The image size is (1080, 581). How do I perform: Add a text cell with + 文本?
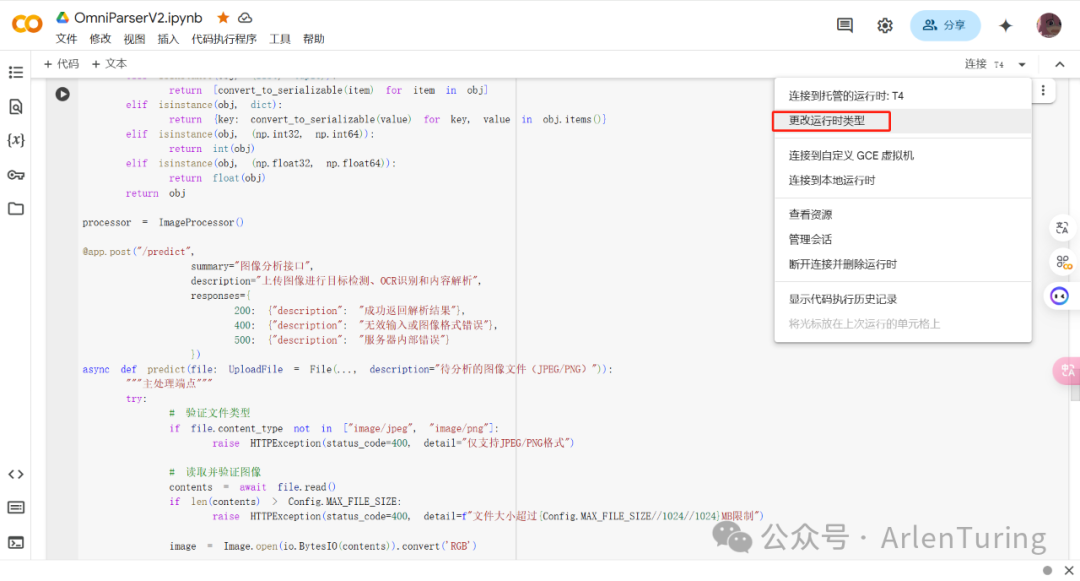tap(110, 64)
